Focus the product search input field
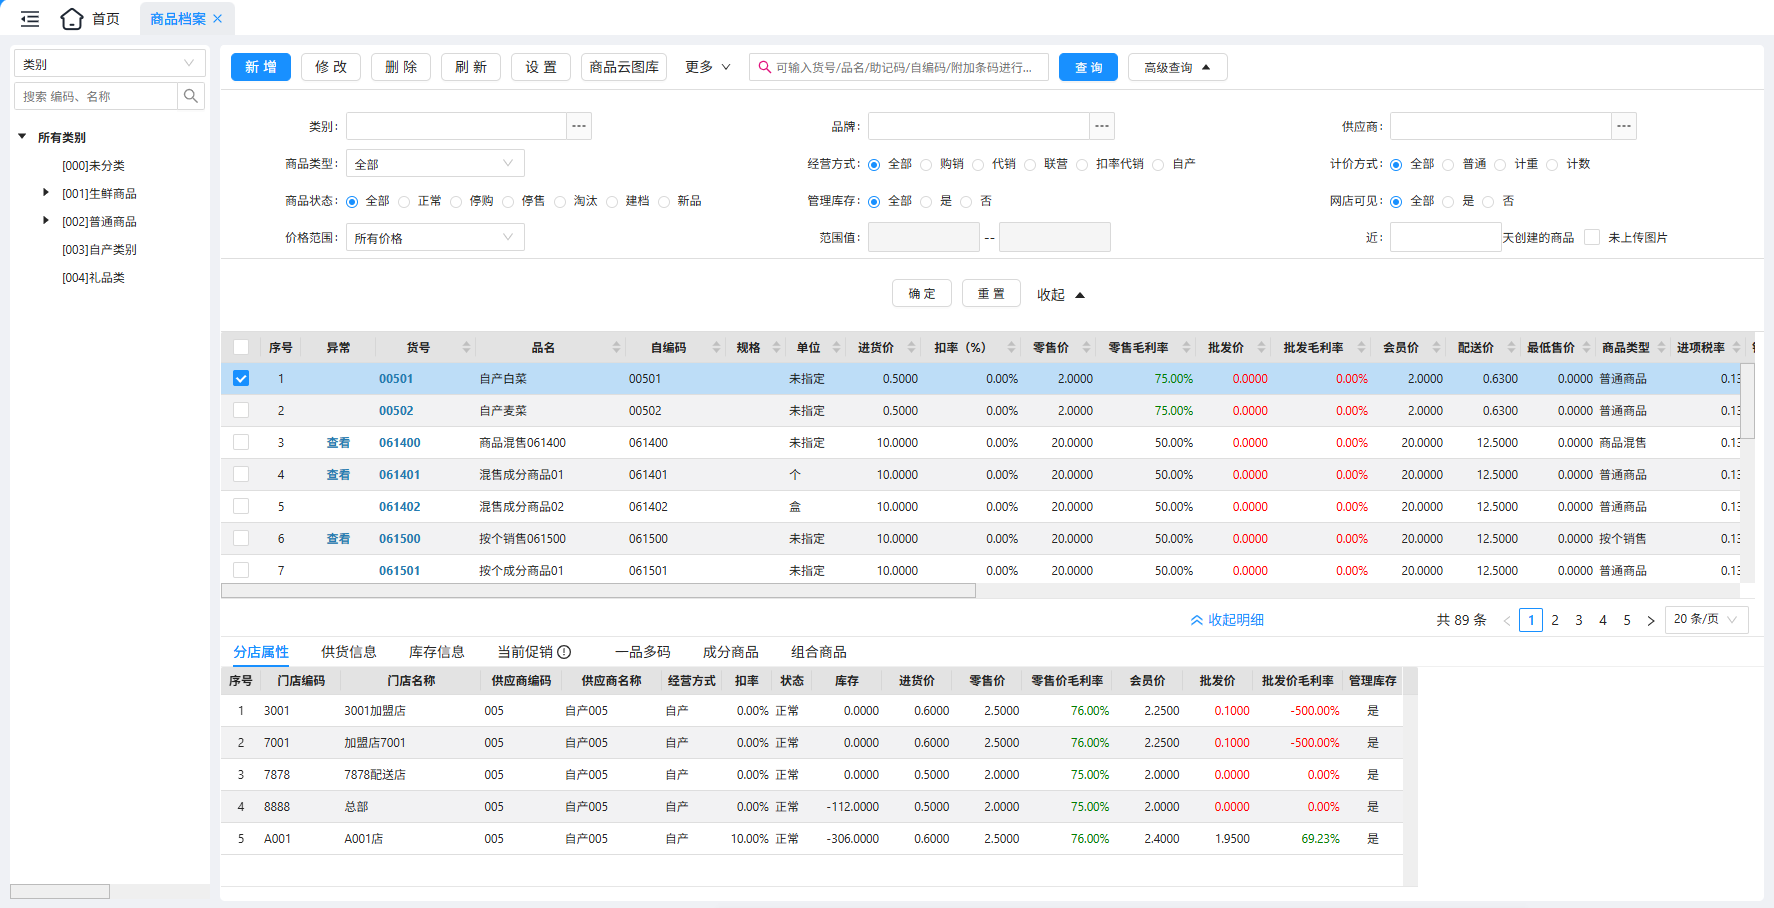Image resolution: width=1774 pixels, height=908 pixels. coord(899,67)
